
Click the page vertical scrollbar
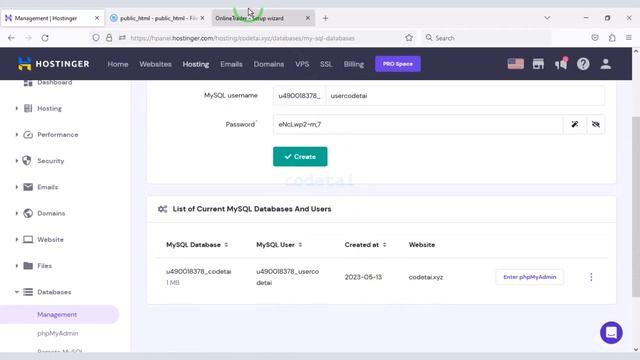[x=636, y=206]
